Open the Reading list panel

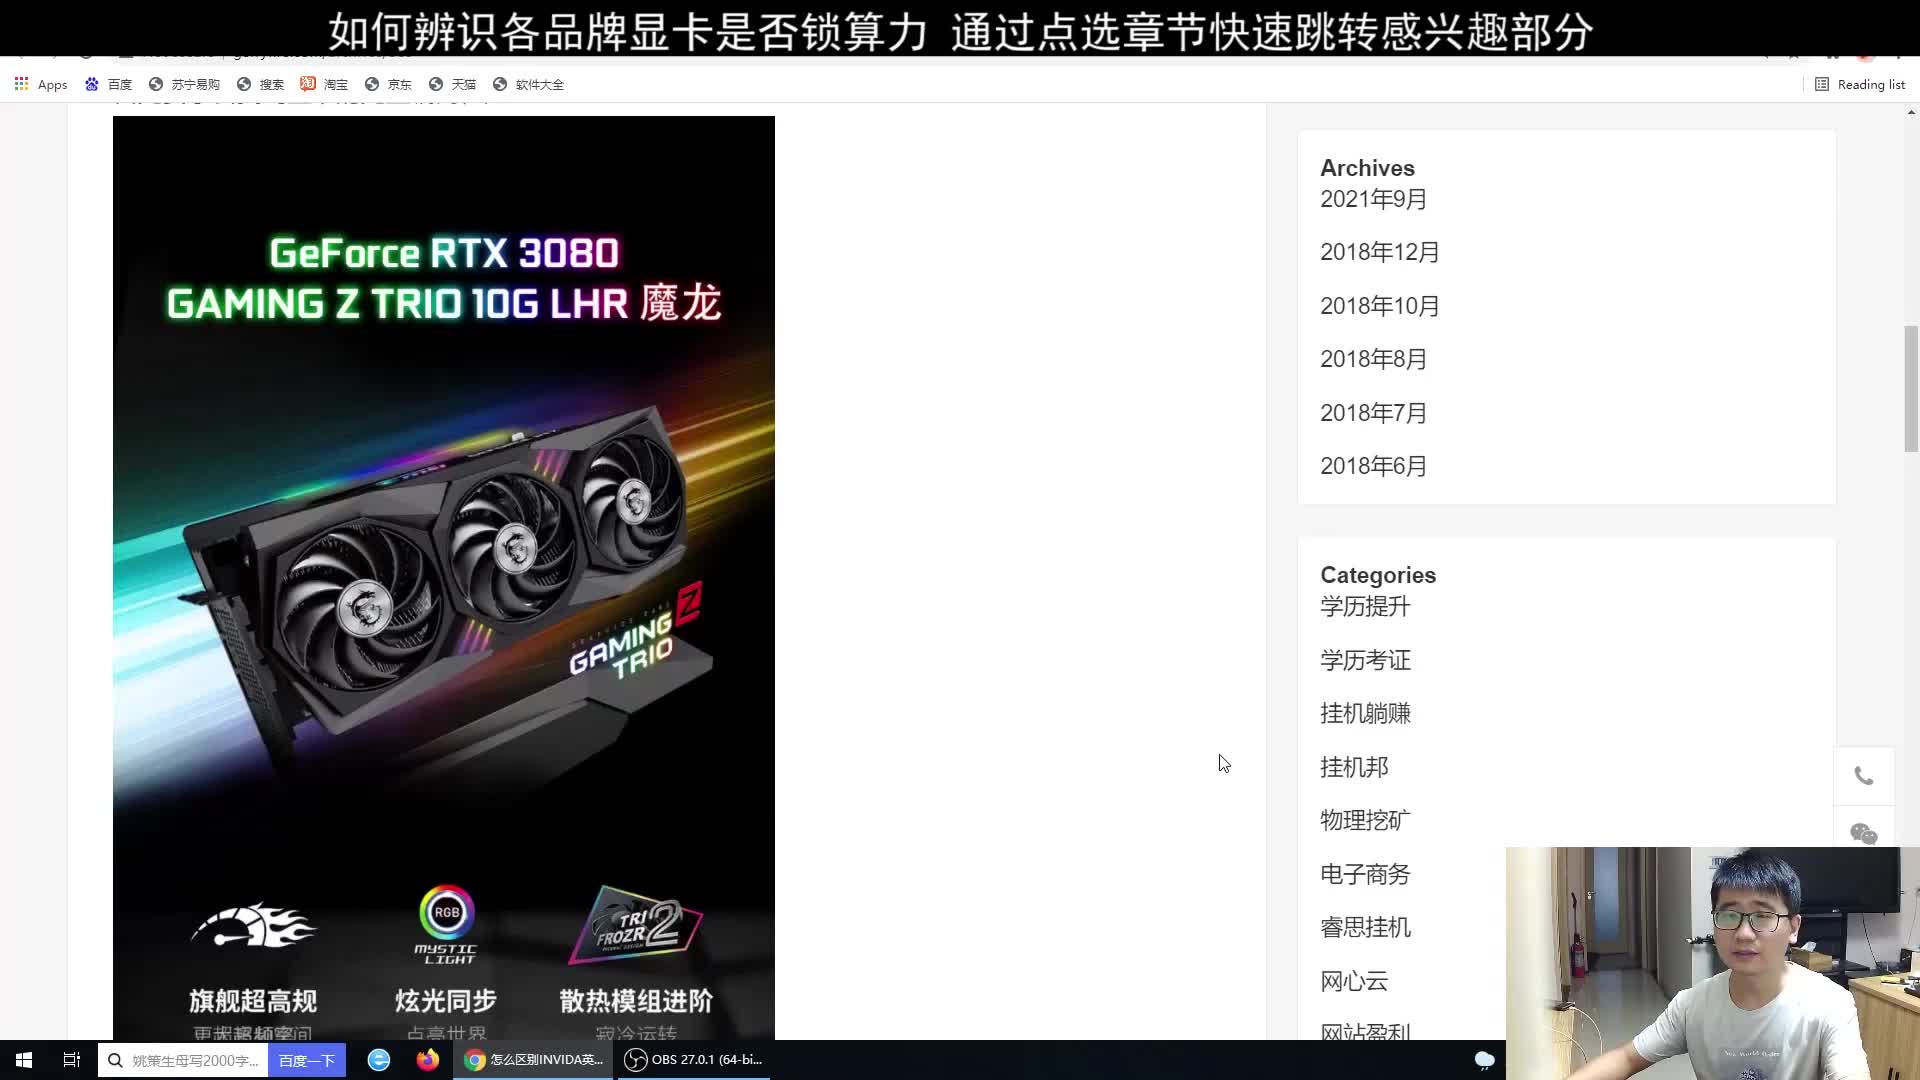[1860, 84]
